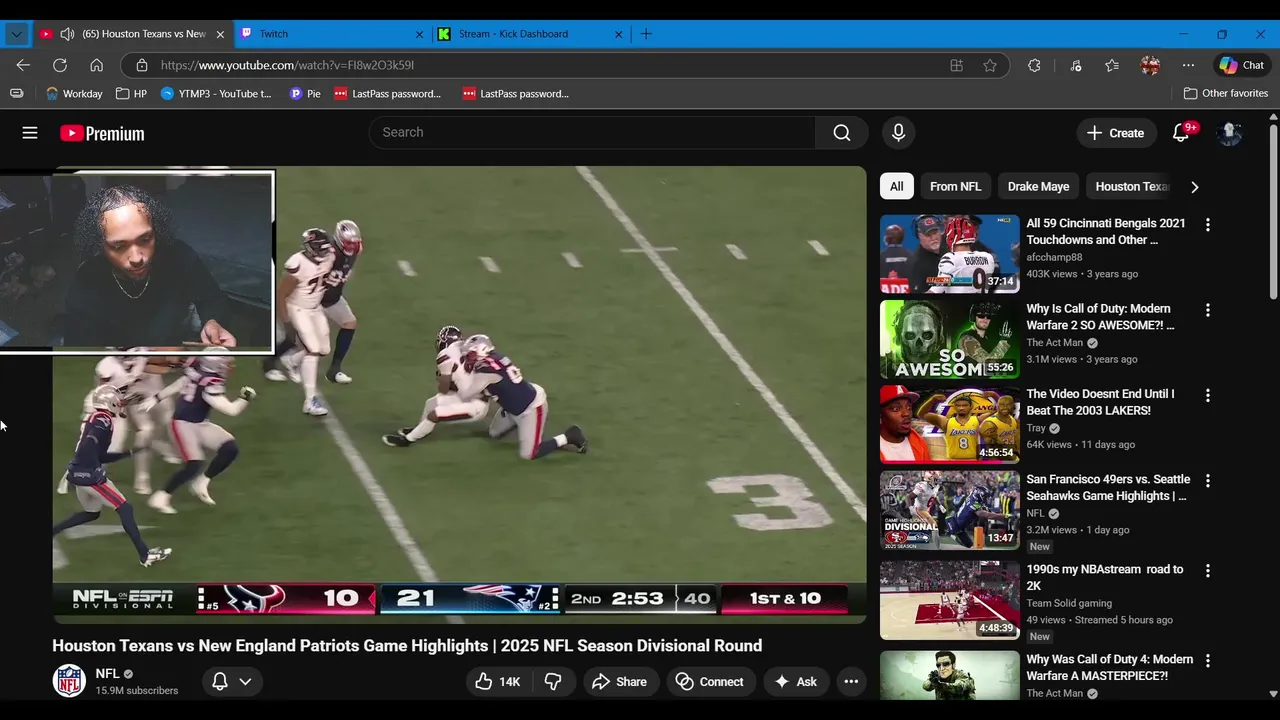The image size is (1280, 720).
Task: Open the browser home page
Action: pos(97,65)
